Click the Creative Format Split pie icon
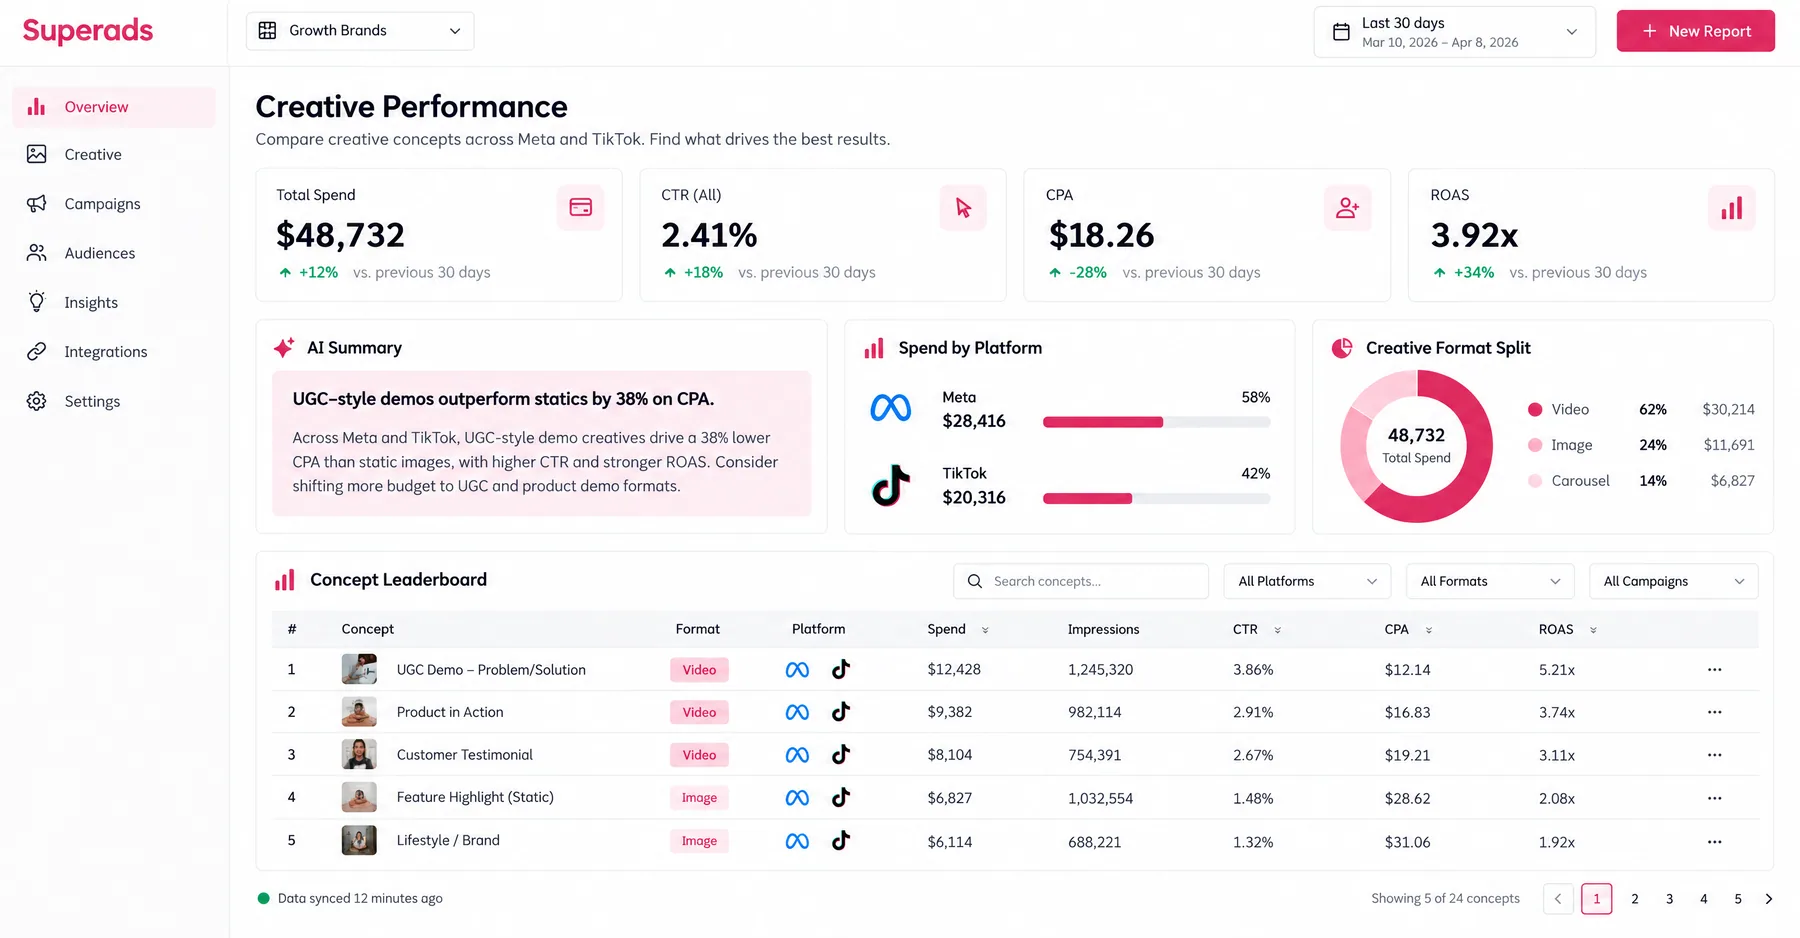The height and width of the screenshot is (938, 1800). point(1342,348)
